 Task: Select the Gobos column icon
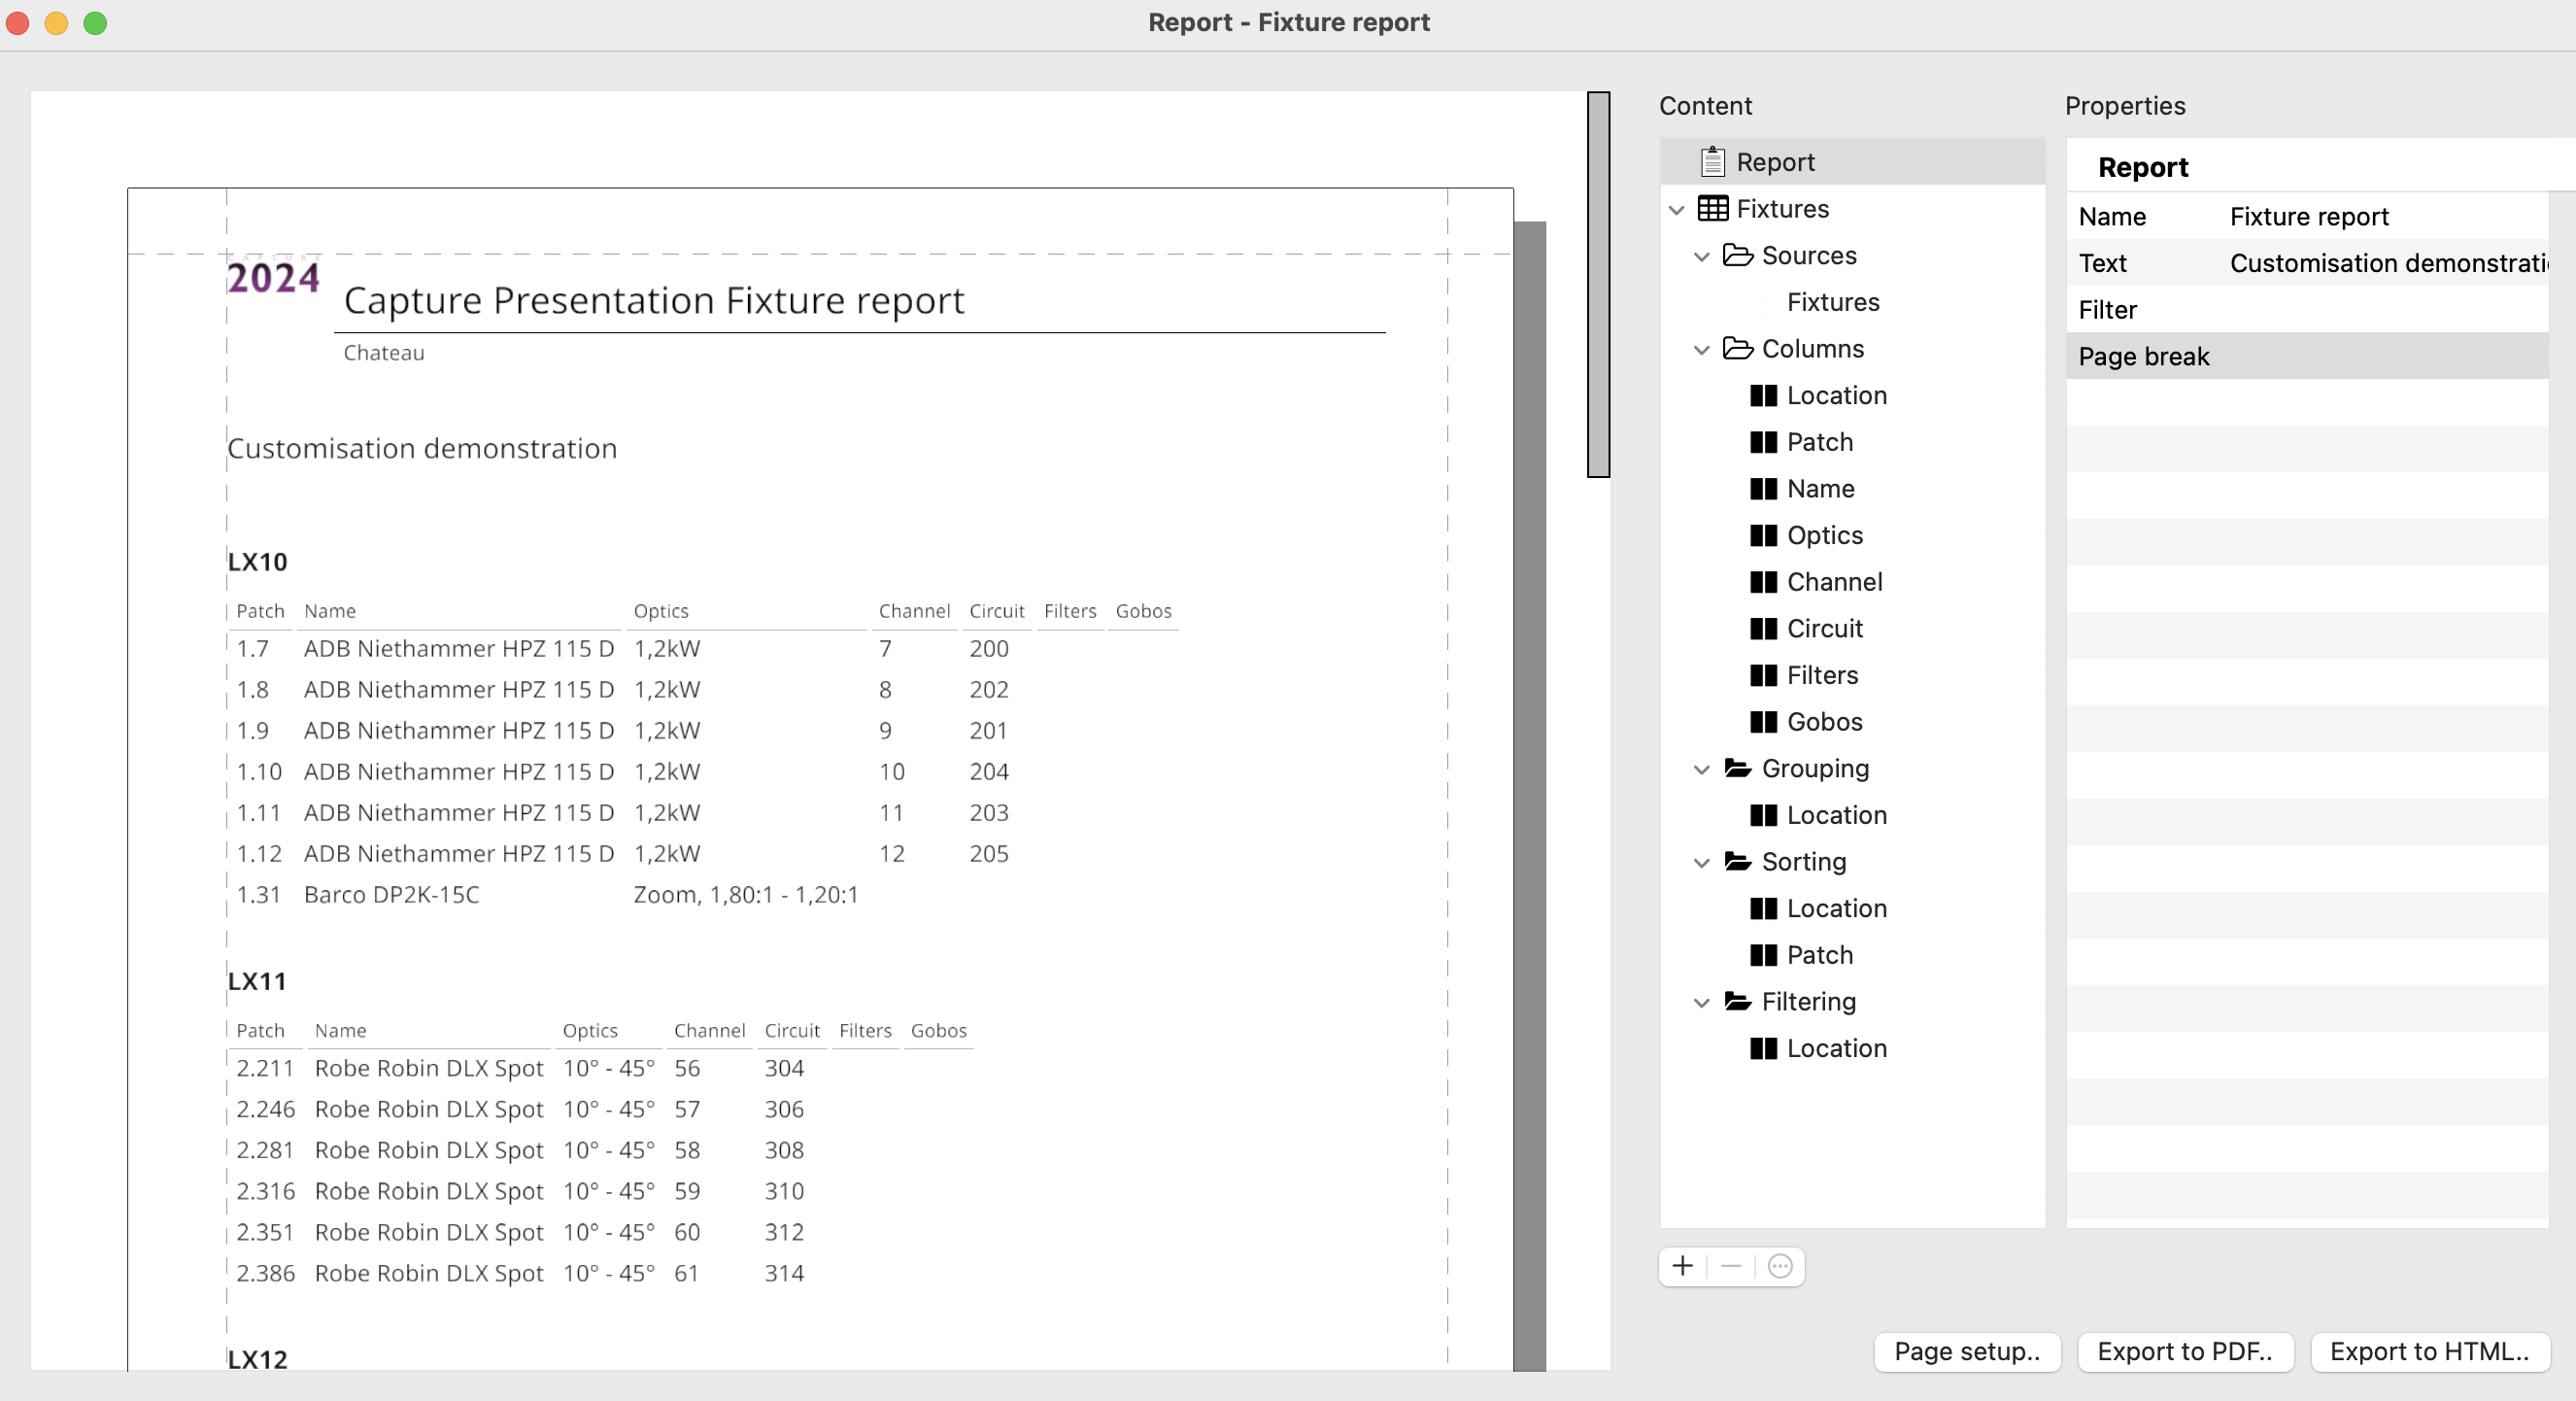pos(1763,722)
